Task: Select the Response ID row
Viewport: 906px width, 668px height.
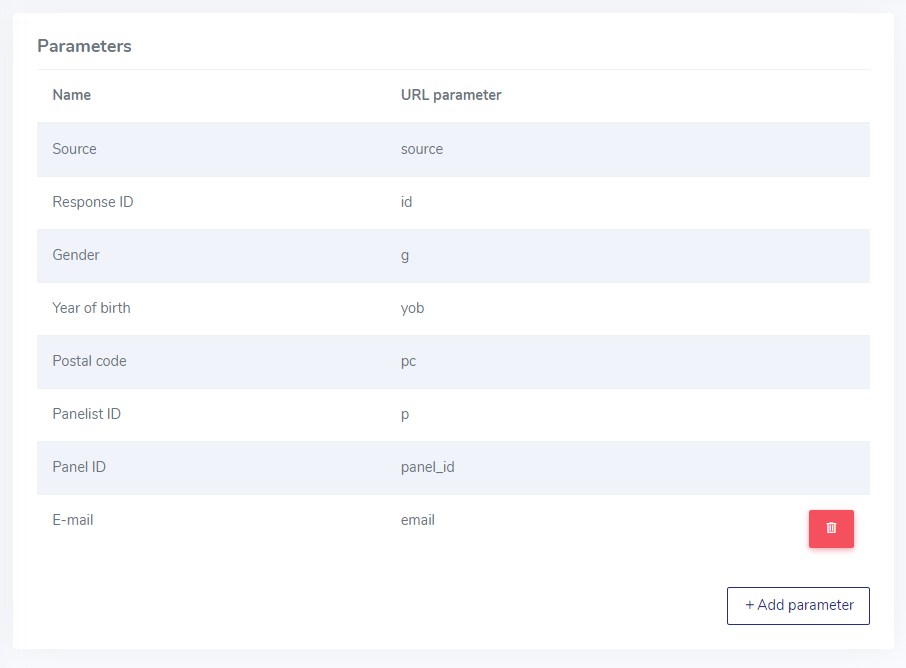Action: click(453, 202)
